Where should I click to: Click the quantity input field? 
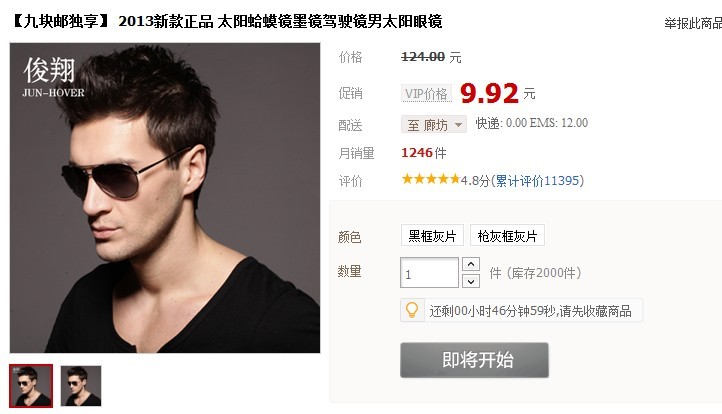pos(429,273)
